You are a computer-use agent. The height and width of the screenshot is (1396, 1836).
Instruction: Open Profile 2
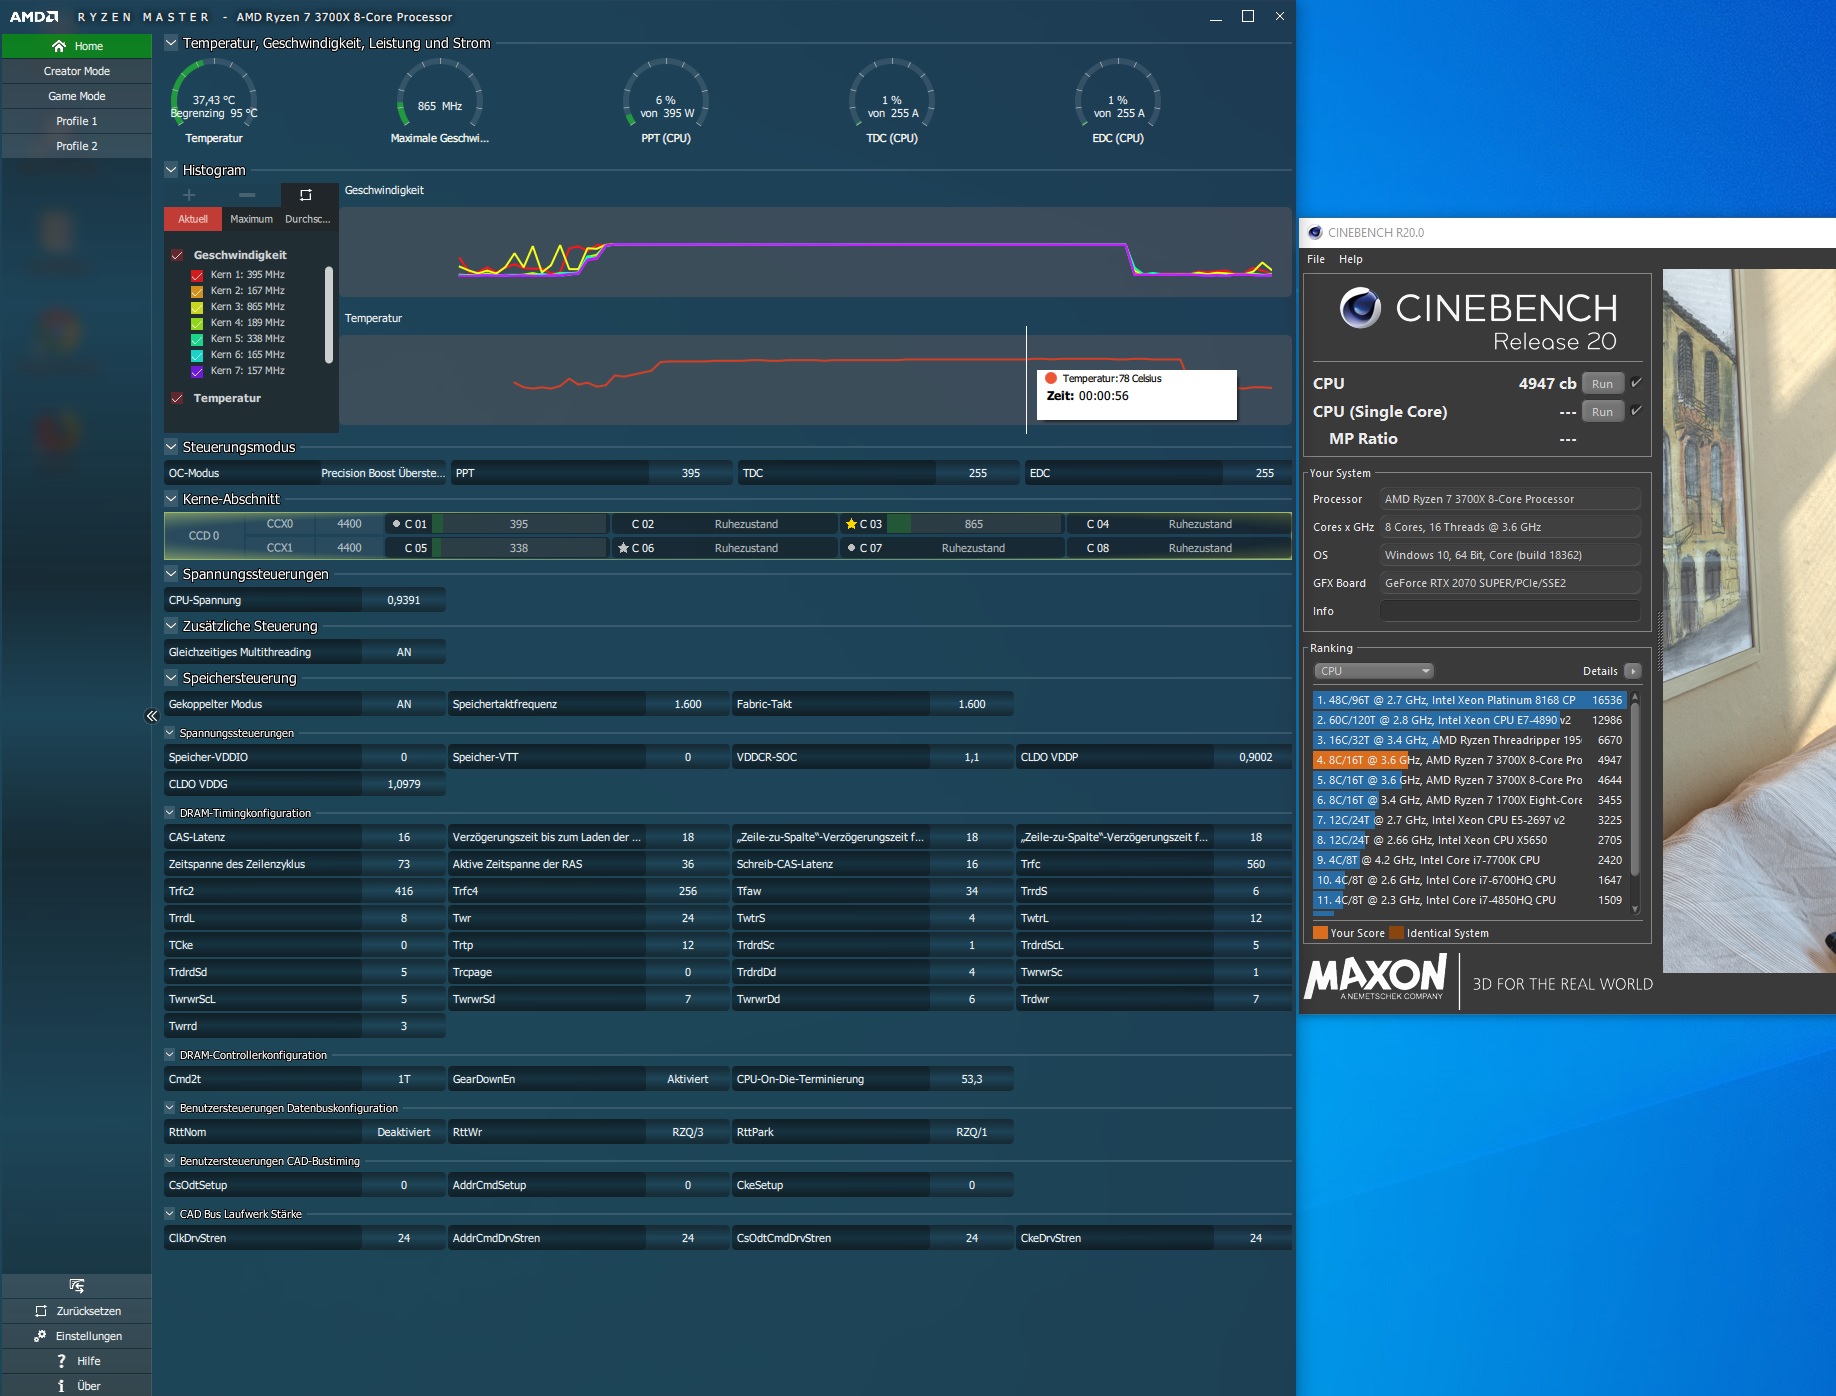click(x=77, y=146)
